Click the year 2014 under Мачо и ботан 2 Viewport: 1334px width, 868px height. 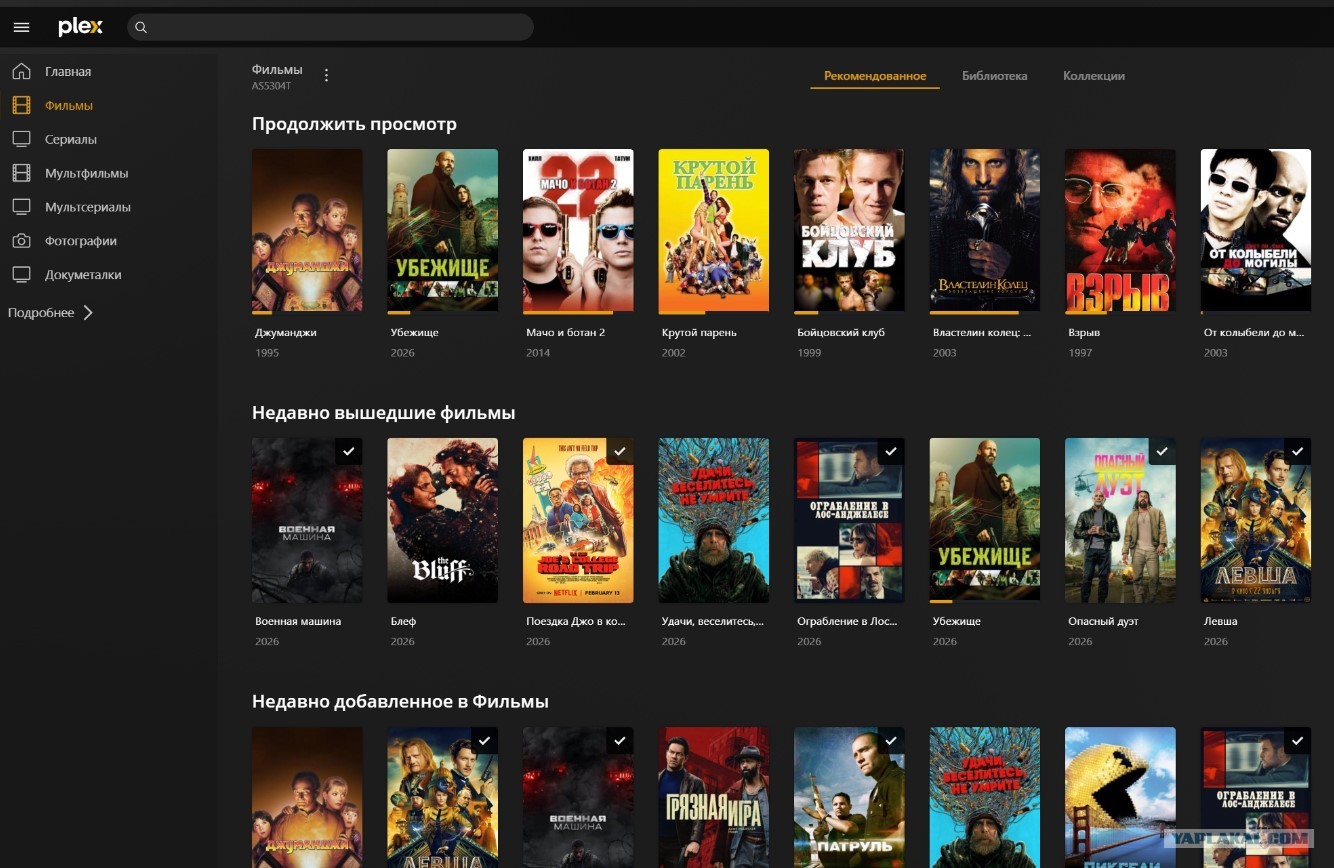(538, 353)
